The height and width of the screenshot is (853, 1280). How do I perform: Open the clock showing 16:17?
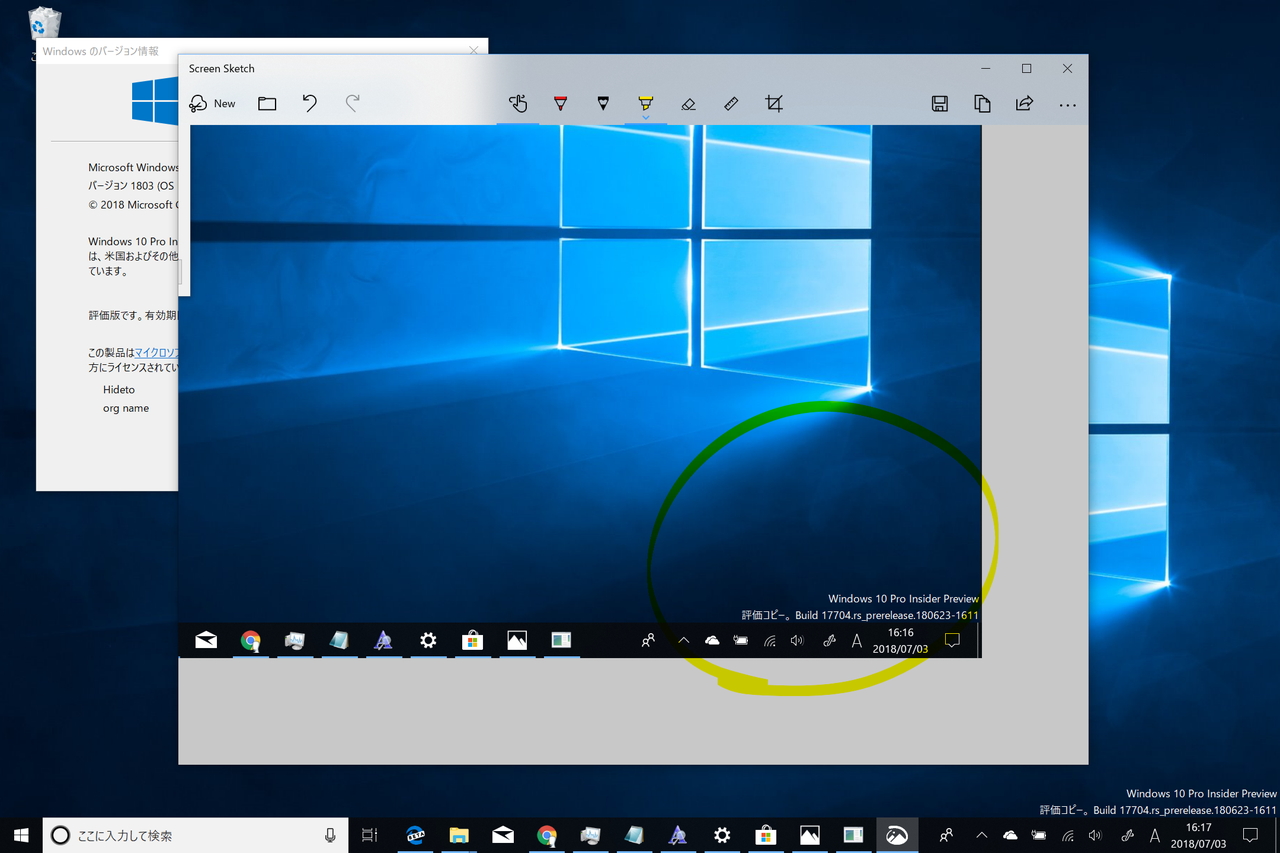1198,835
